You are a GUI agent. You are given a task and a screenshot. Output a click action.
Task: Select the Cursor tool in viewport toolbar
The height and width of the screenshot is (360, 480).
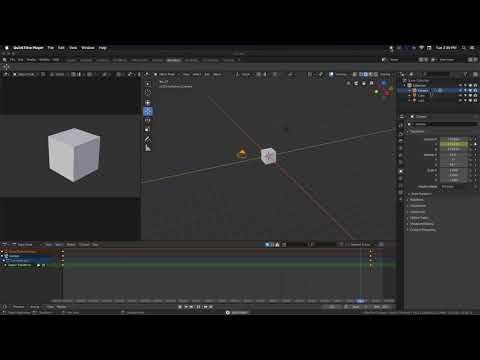tap(148, 92)
